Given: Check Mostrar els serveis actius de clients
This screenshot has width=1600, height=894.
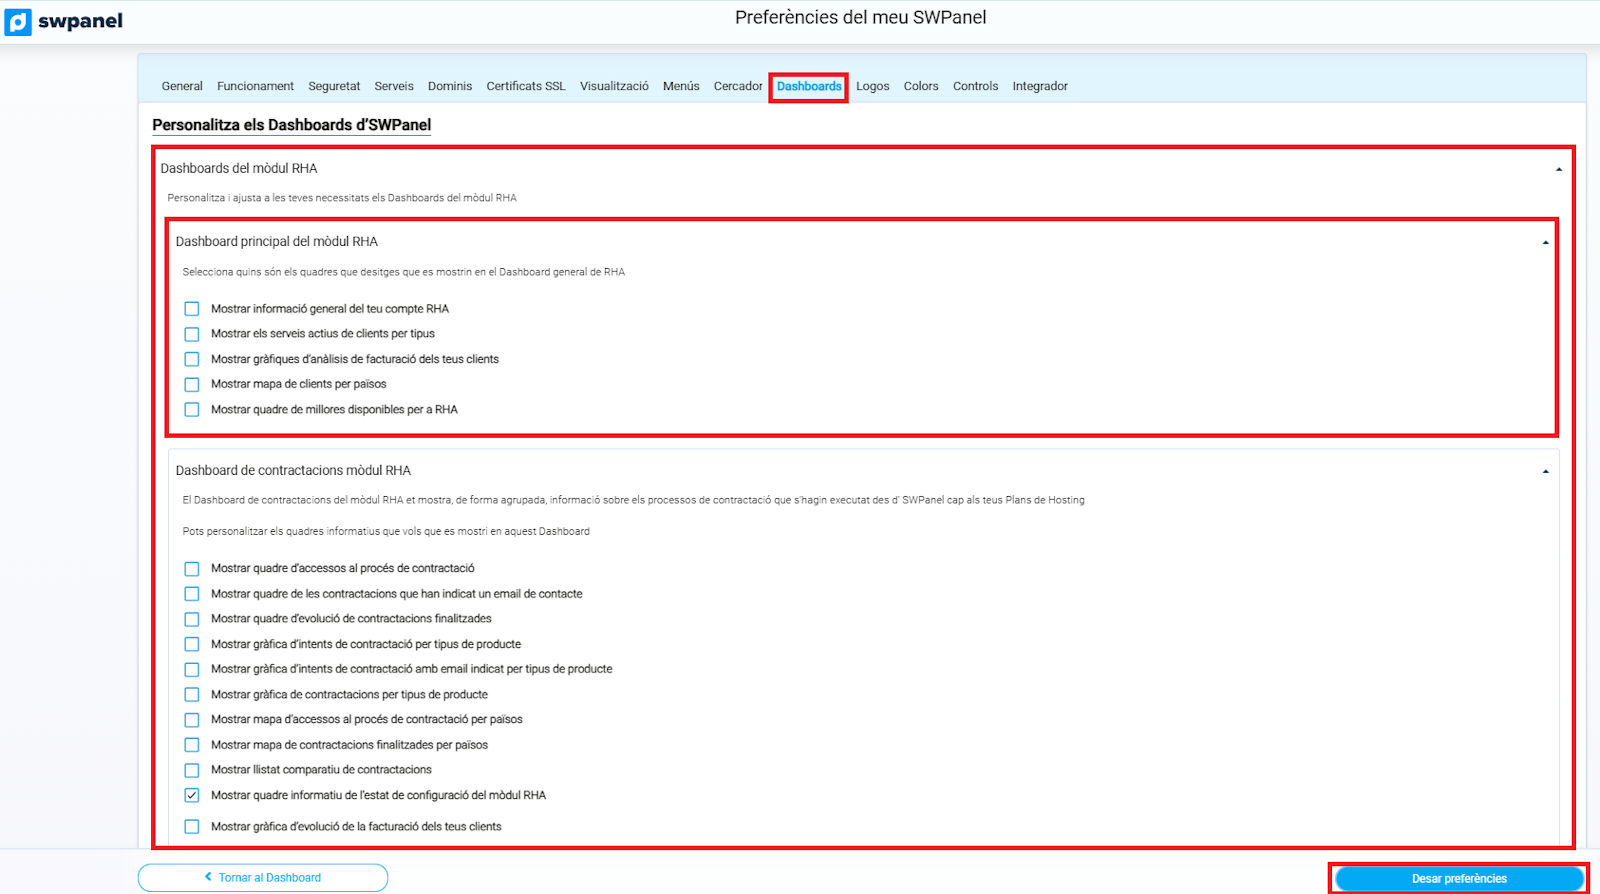Looking at the screenshot, I should click(x=192, y=334).
